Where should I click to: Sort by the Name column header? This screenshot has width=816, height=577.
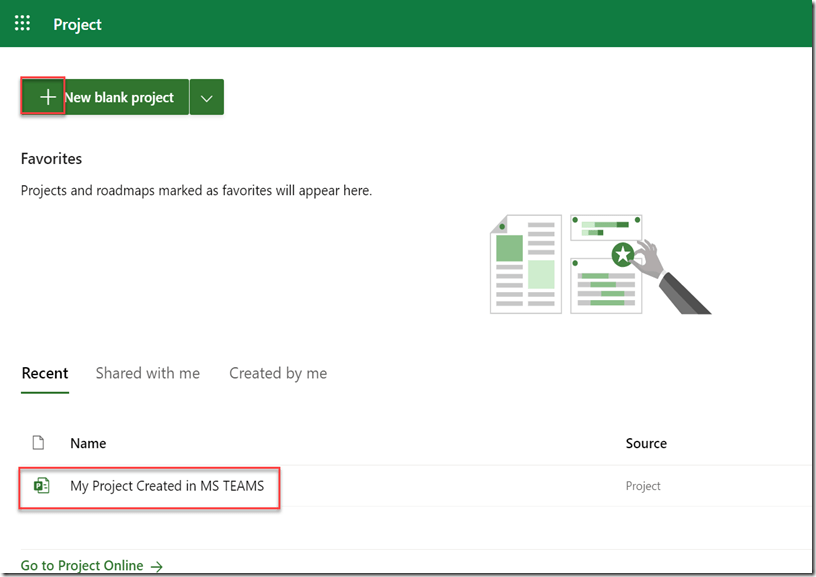click(88, 443)
